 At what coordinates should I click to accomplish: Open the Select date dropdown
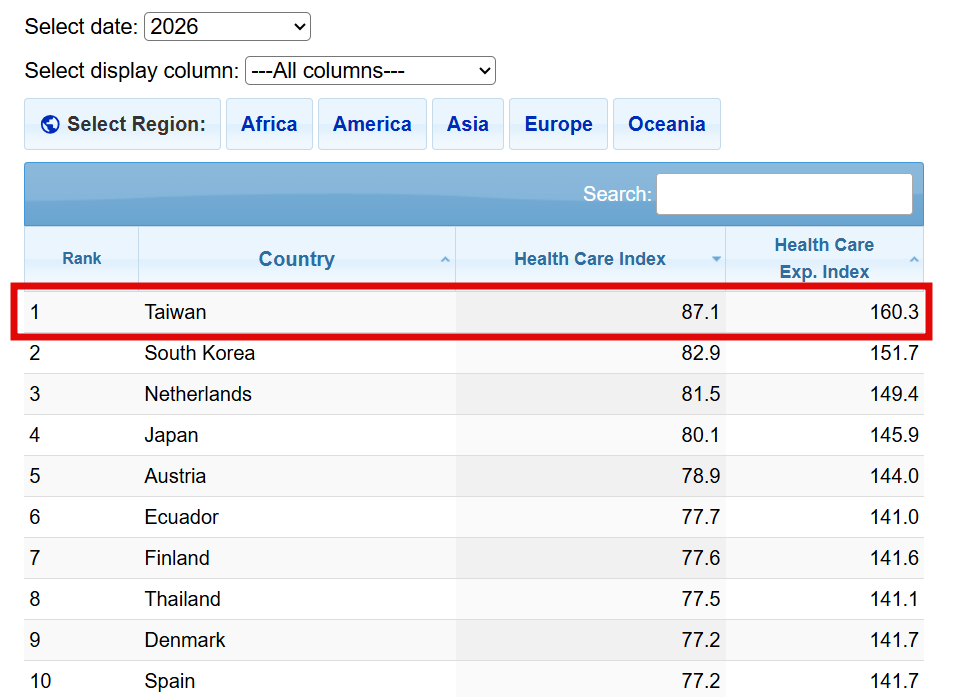coord(227,27)
